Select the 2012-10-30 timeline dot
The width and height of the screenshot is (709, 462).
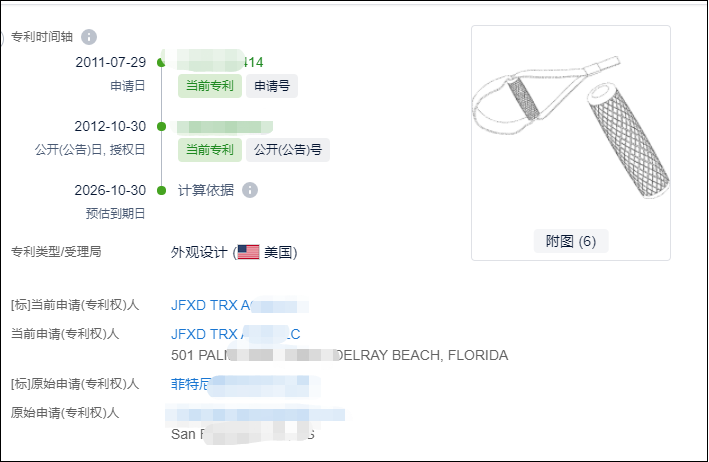point(162,127)
